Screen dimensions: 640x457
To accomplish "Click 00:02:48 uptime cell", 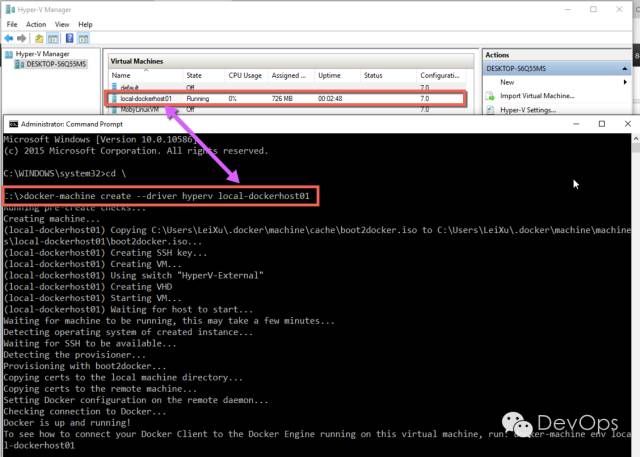I will 330,99.
